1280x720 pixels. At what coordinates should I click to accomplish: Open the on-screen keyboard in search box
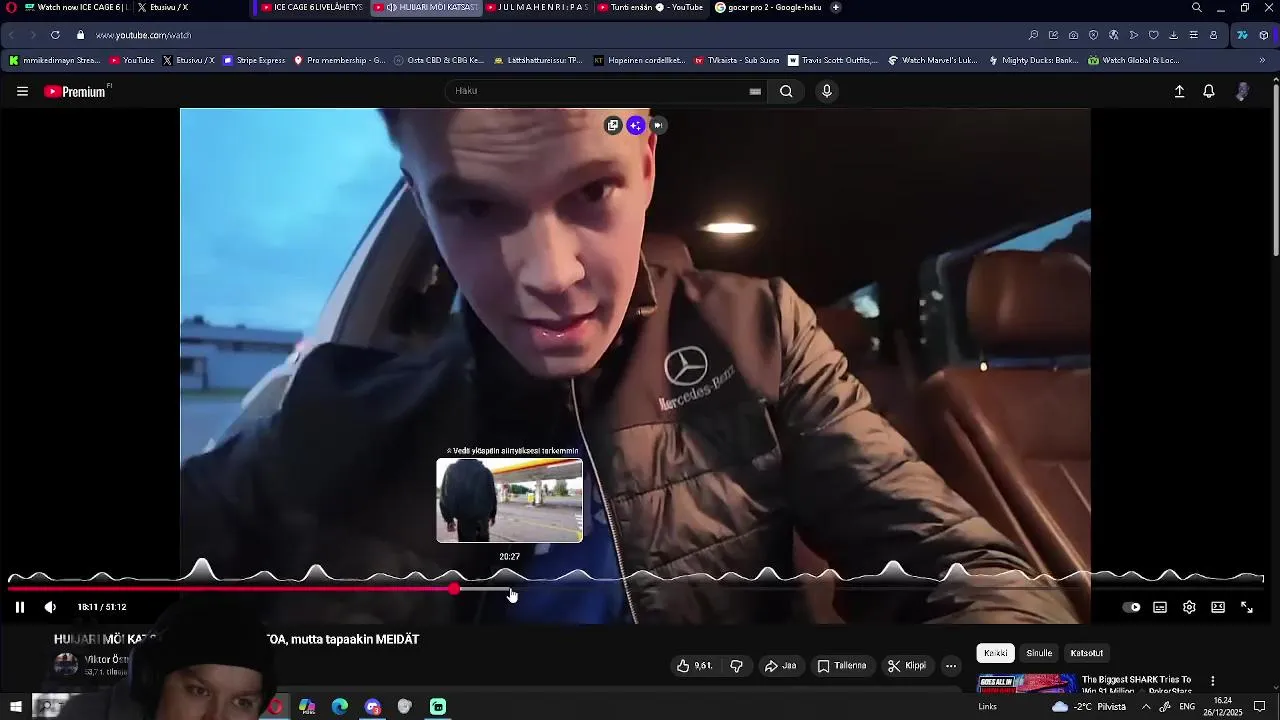coord(755,91)
